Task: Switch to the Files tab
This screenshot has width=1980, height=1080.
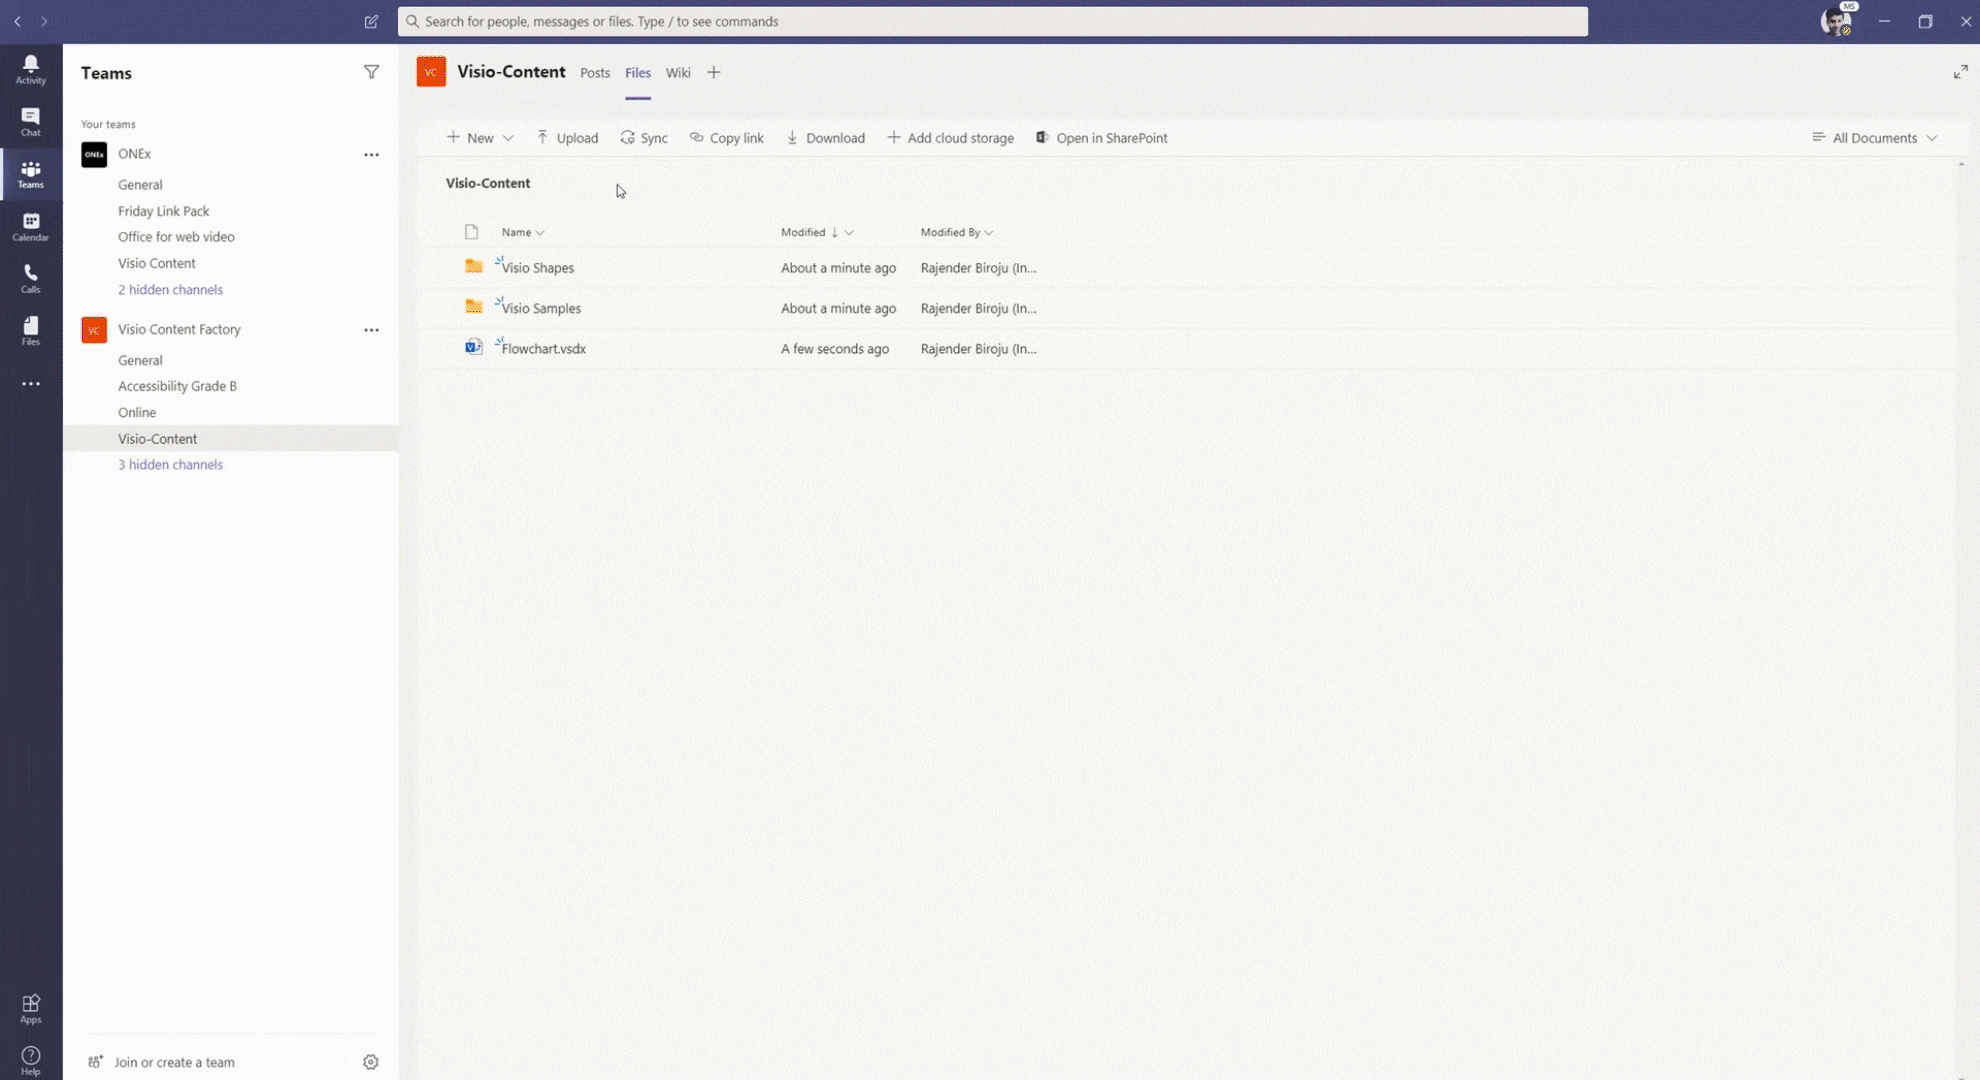Action: pyautogui.click(x=638, y=72)
